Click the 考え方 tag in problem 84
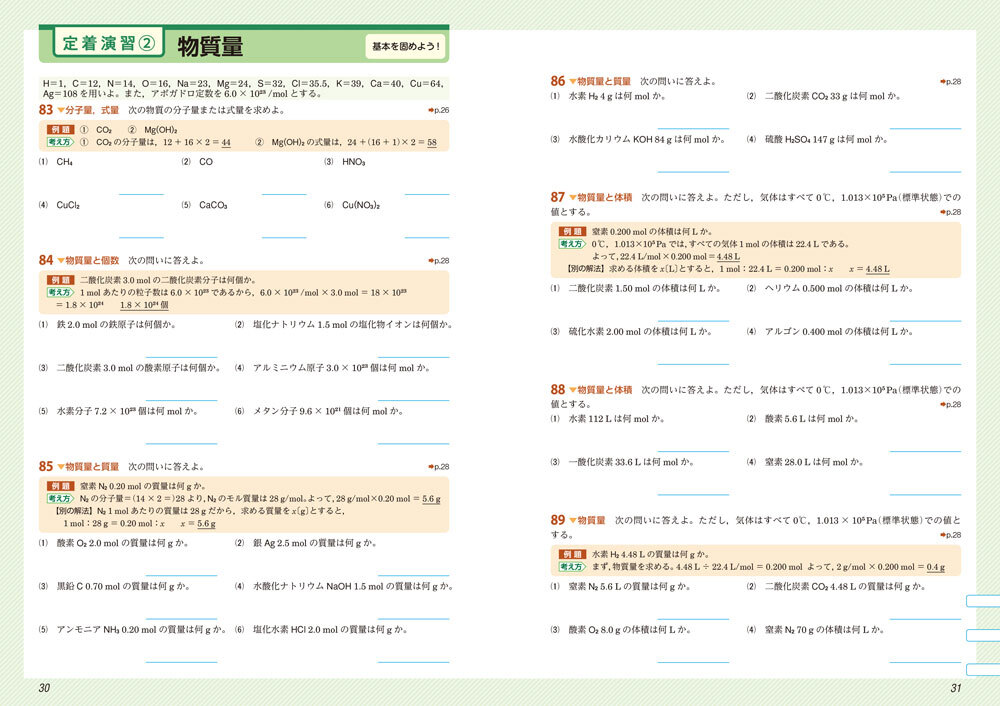Screen dimensions: 1000x706 point(60,293)
